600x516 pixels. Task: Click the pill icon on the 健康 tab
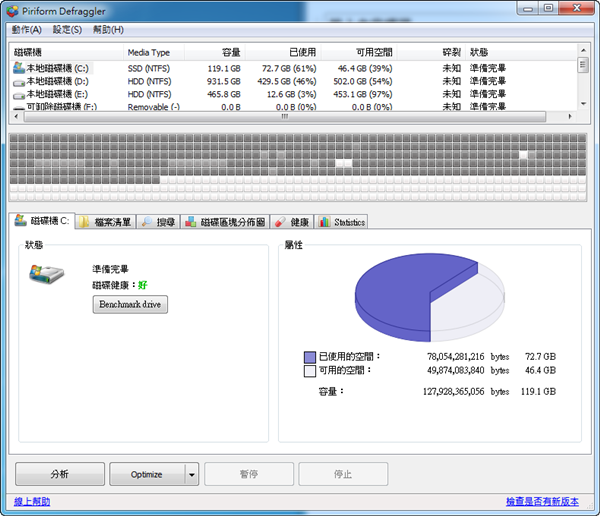pyautogui.click(x=280, y=222)
